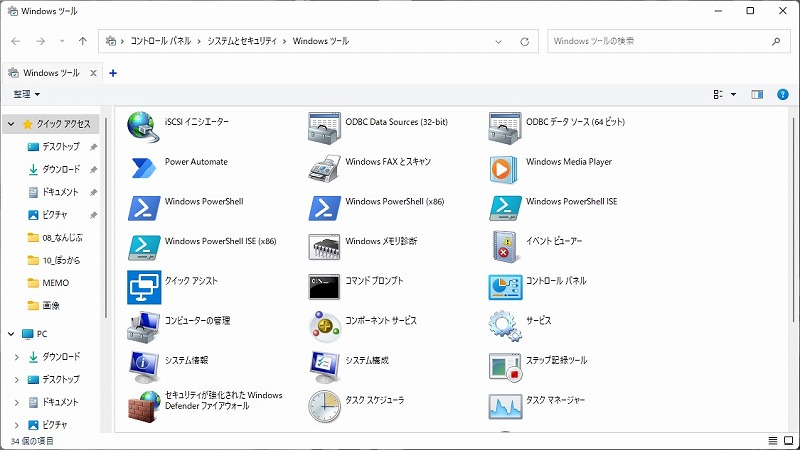800x450 pixels.
Task: Open ダウンロード in Quick Access
Action: [61, 169]
